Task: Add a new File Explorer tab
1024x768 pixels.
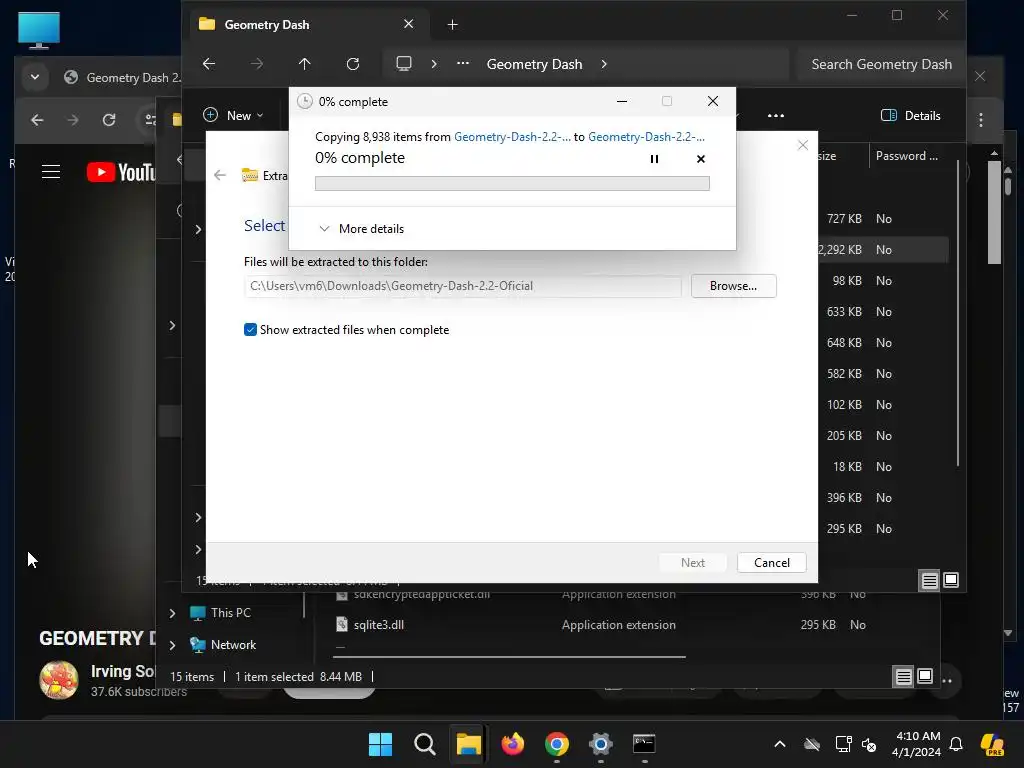Action: [452, 25]
